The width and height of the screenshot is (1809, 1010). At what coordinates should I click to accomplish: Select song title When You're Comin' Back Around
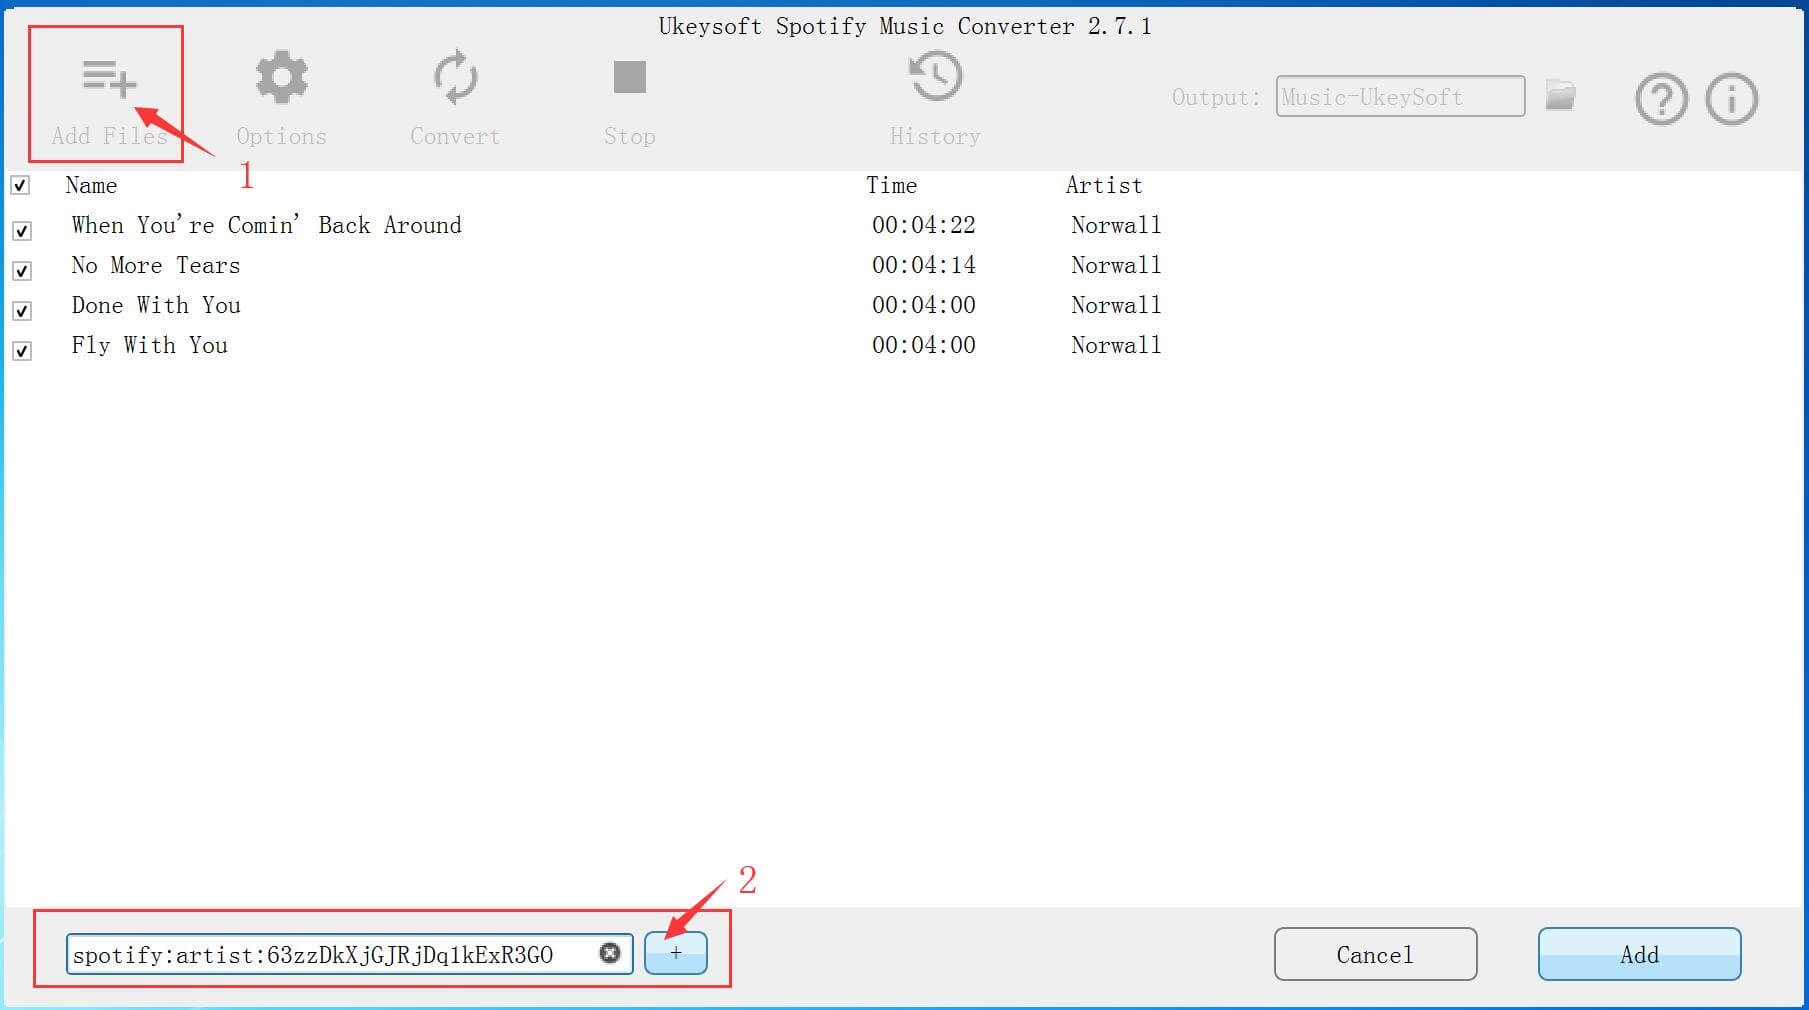click(266, 225)
